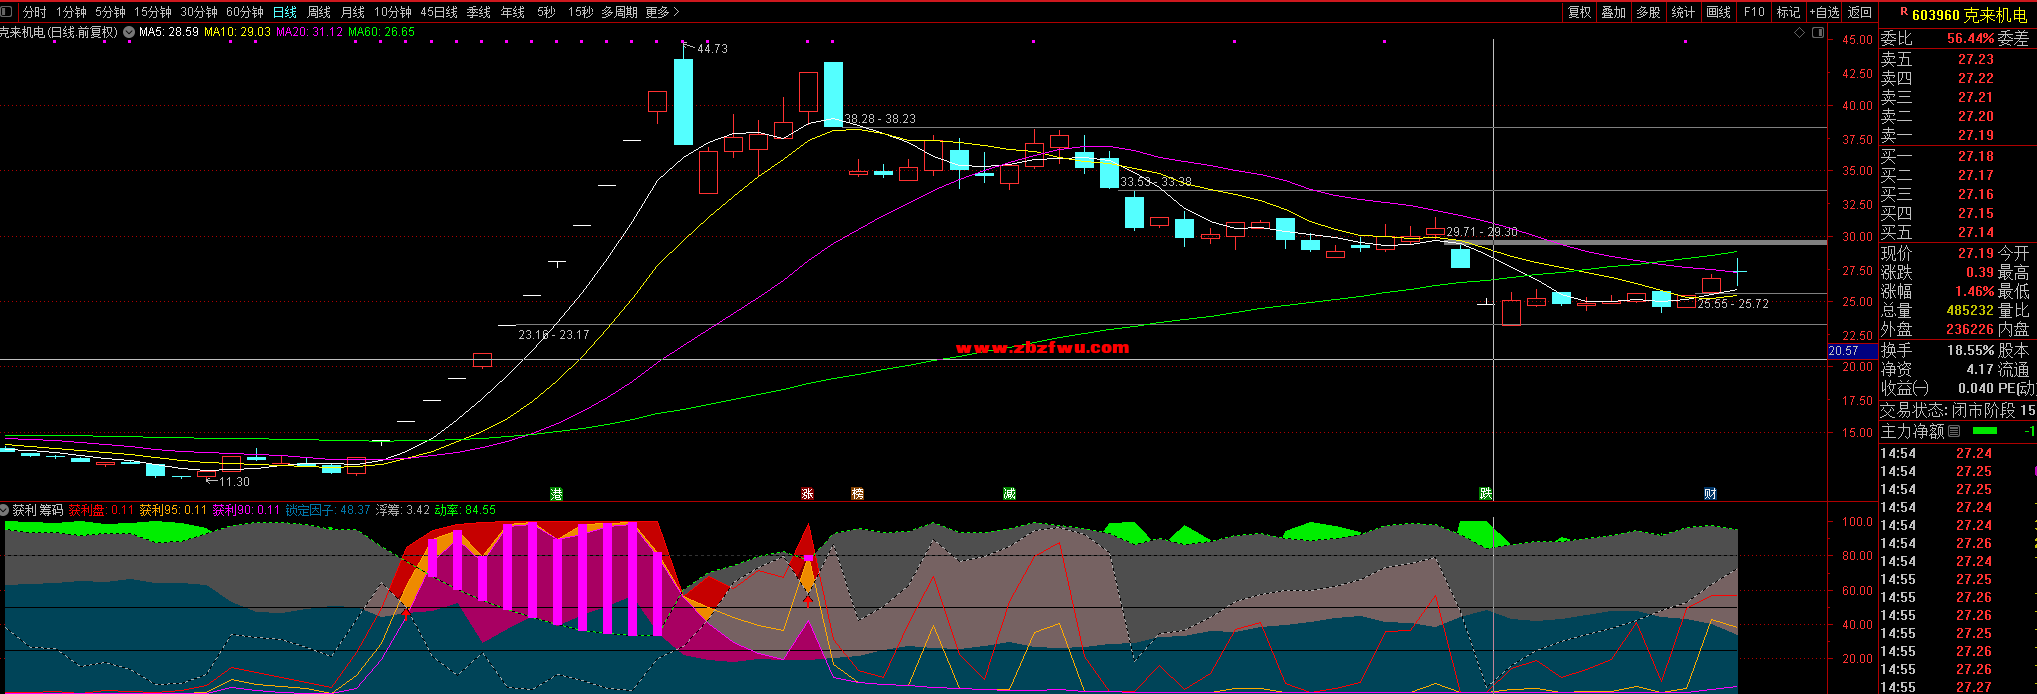The width and height of the screenshot is (2037, 694).
Task: Click the diamond icon above the price axis
Action: pos(1800,33)
